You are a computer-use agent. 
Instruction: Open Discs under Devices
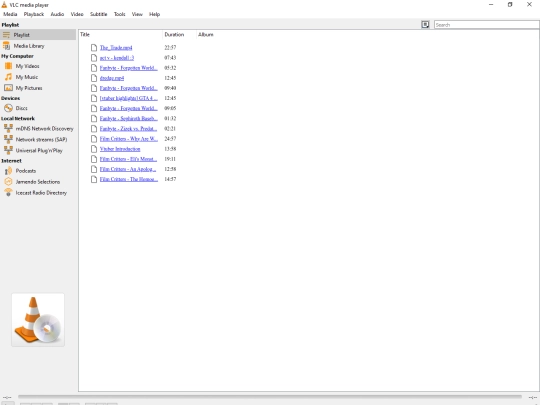(38, 108)
